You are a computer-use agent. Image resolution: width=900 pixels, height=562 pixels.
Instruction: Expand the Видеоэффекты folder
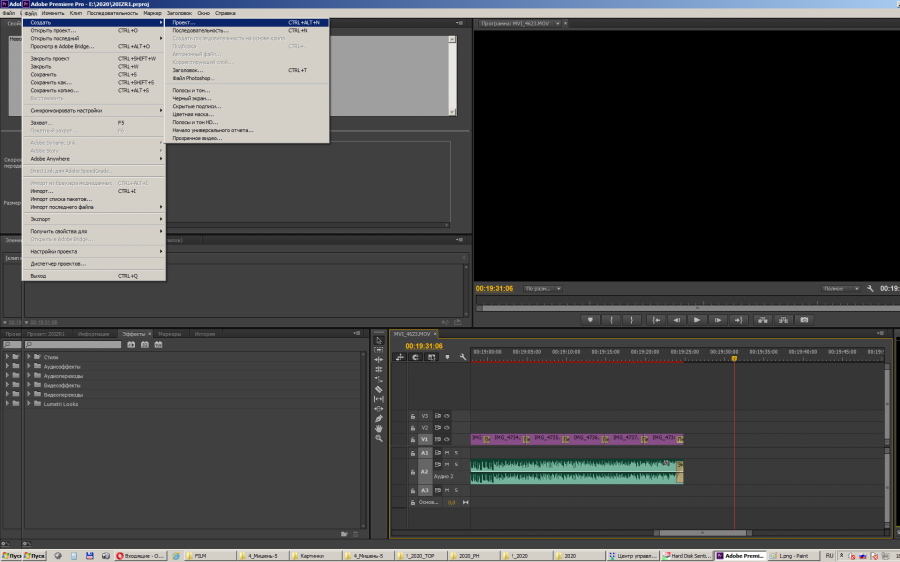coord(29,385)
